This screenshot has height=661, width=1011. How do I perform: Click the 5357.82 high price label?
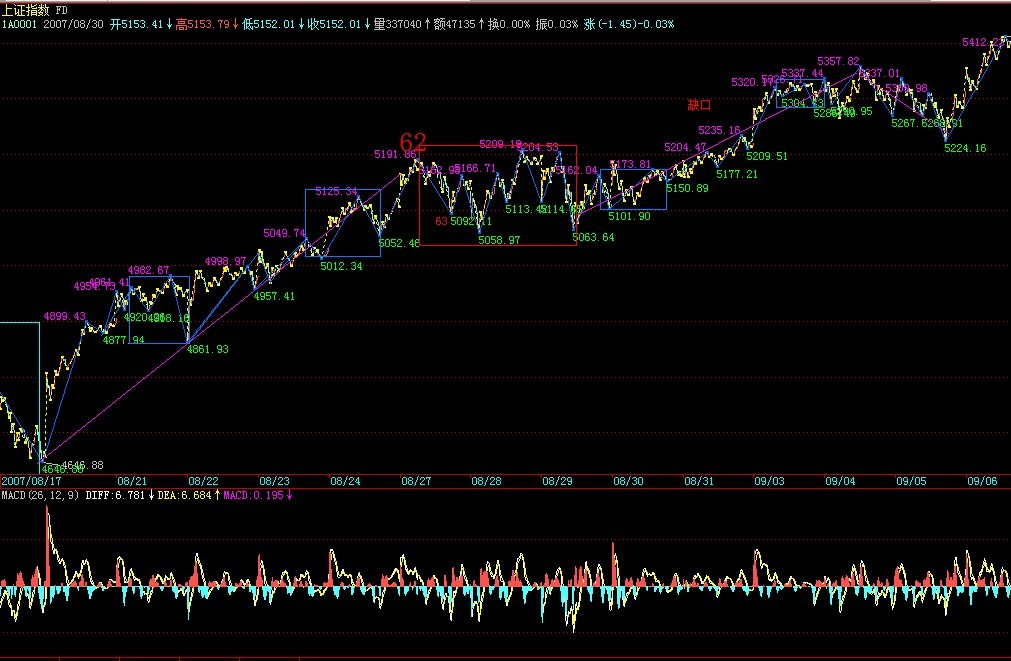(838, 61)
